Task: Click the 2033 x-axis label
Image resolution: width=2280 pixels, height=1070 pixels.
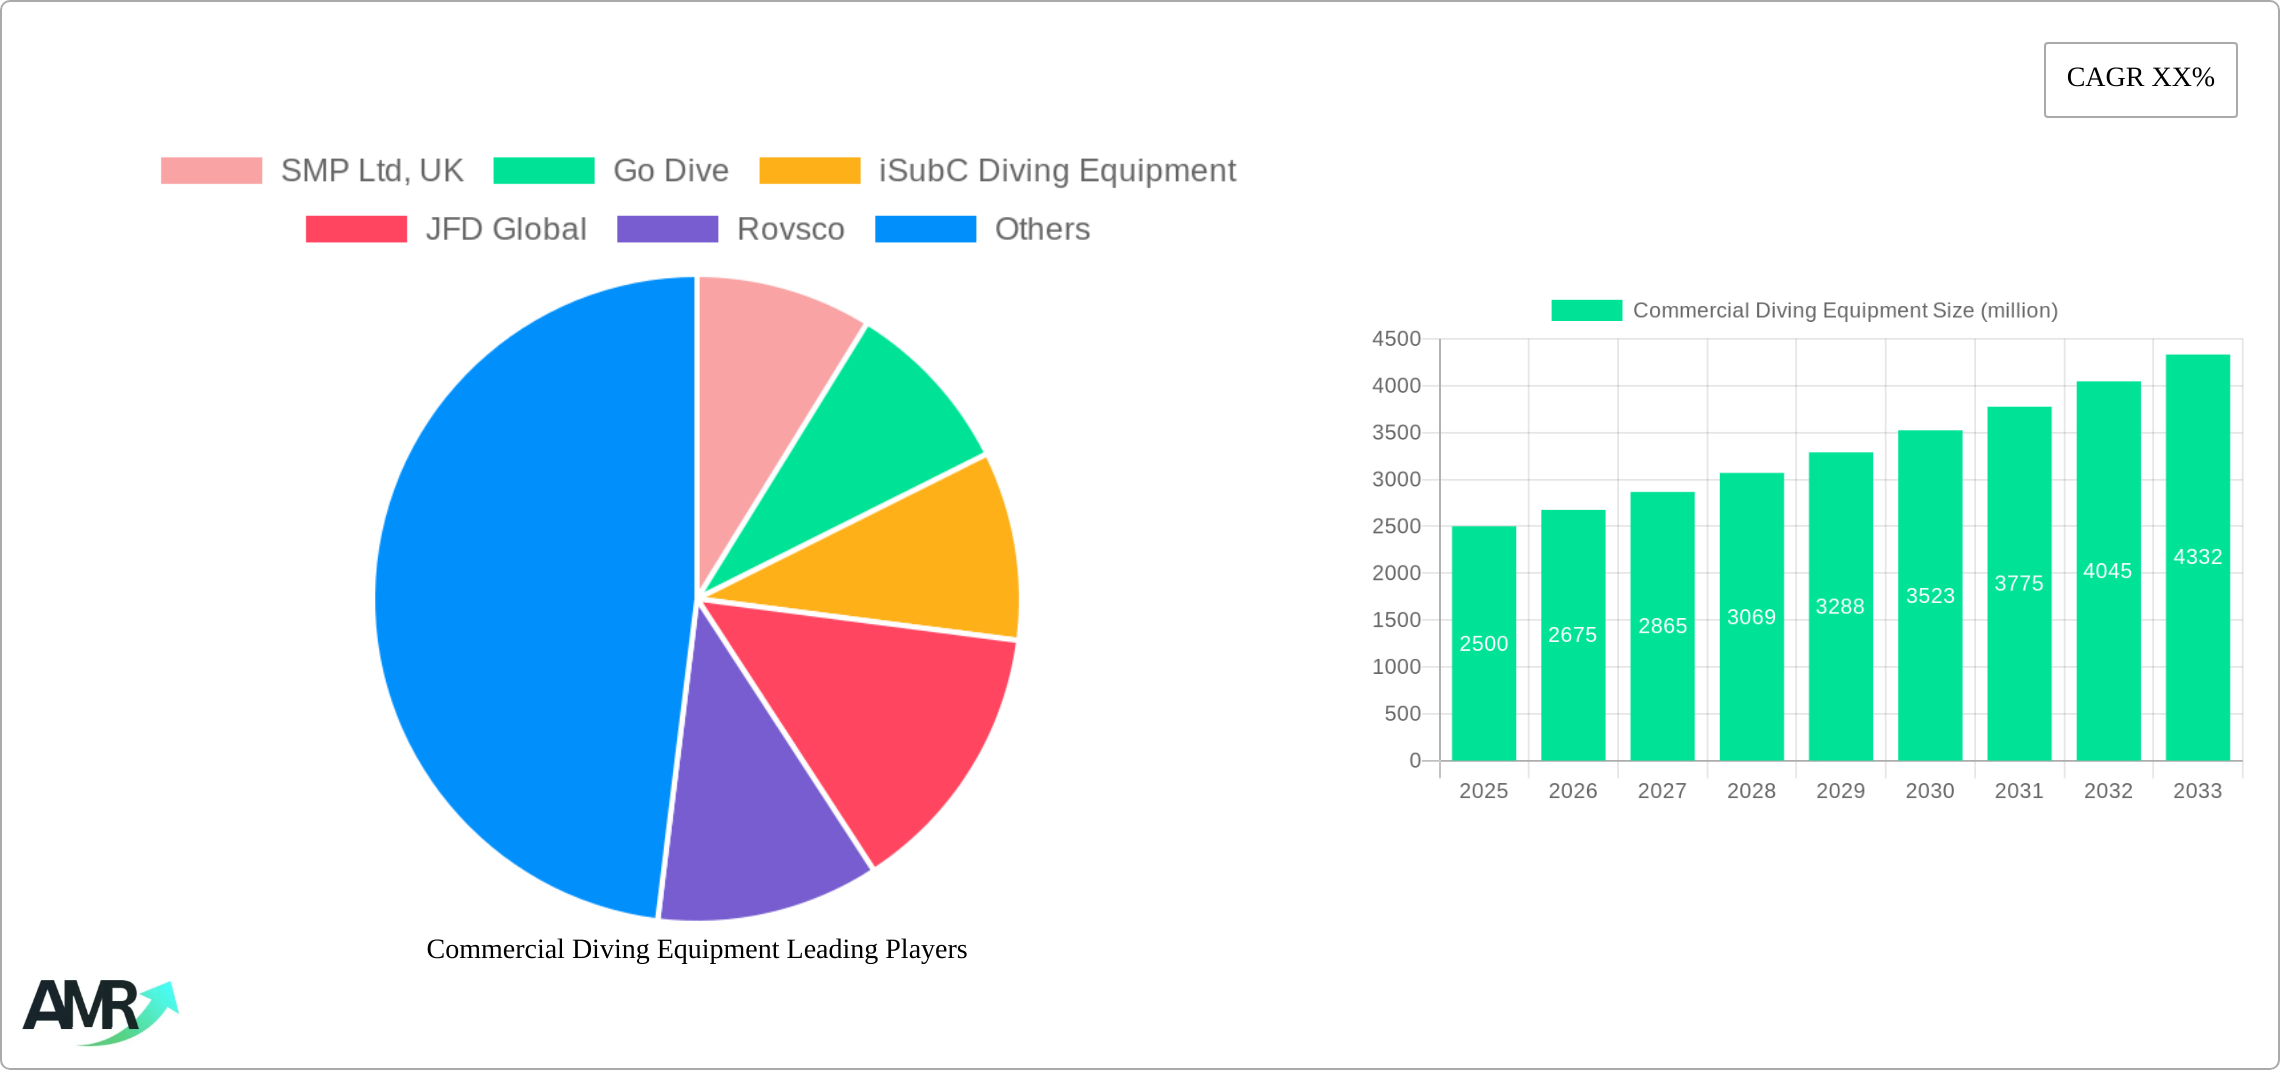Action: (x=2198, y=791)
